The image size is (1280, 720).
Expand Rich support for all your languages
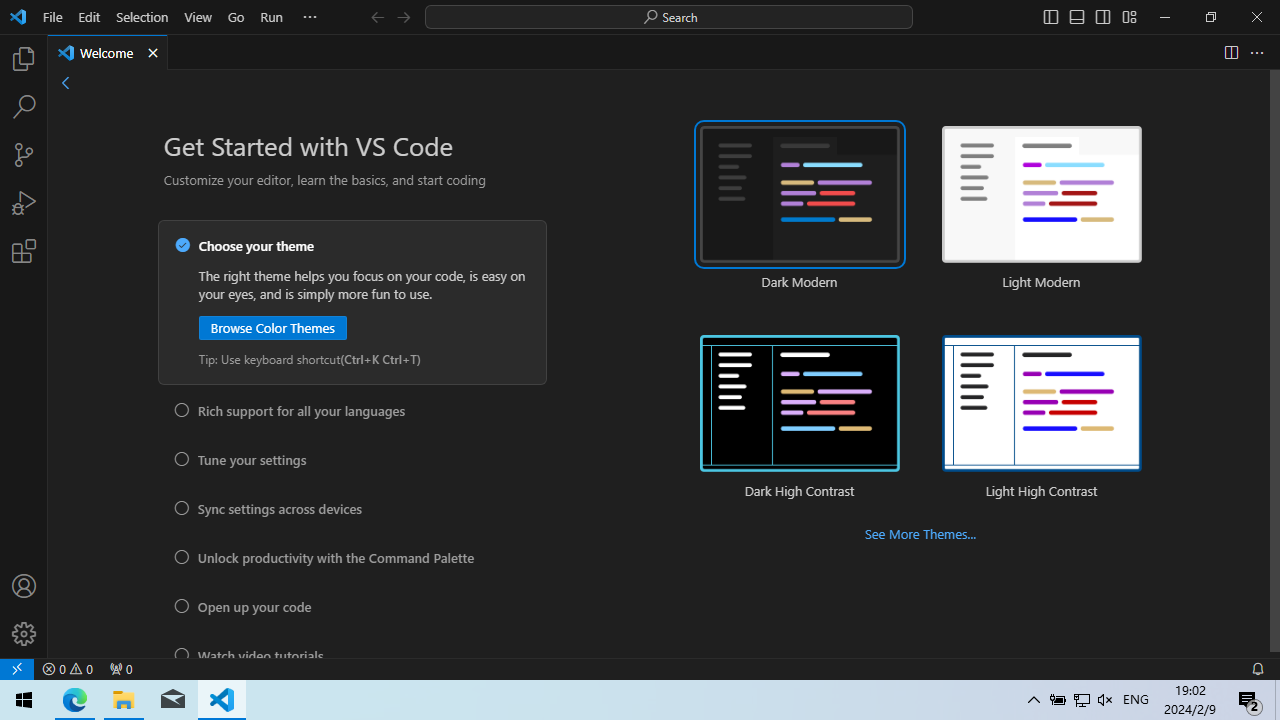pos(301,411)
